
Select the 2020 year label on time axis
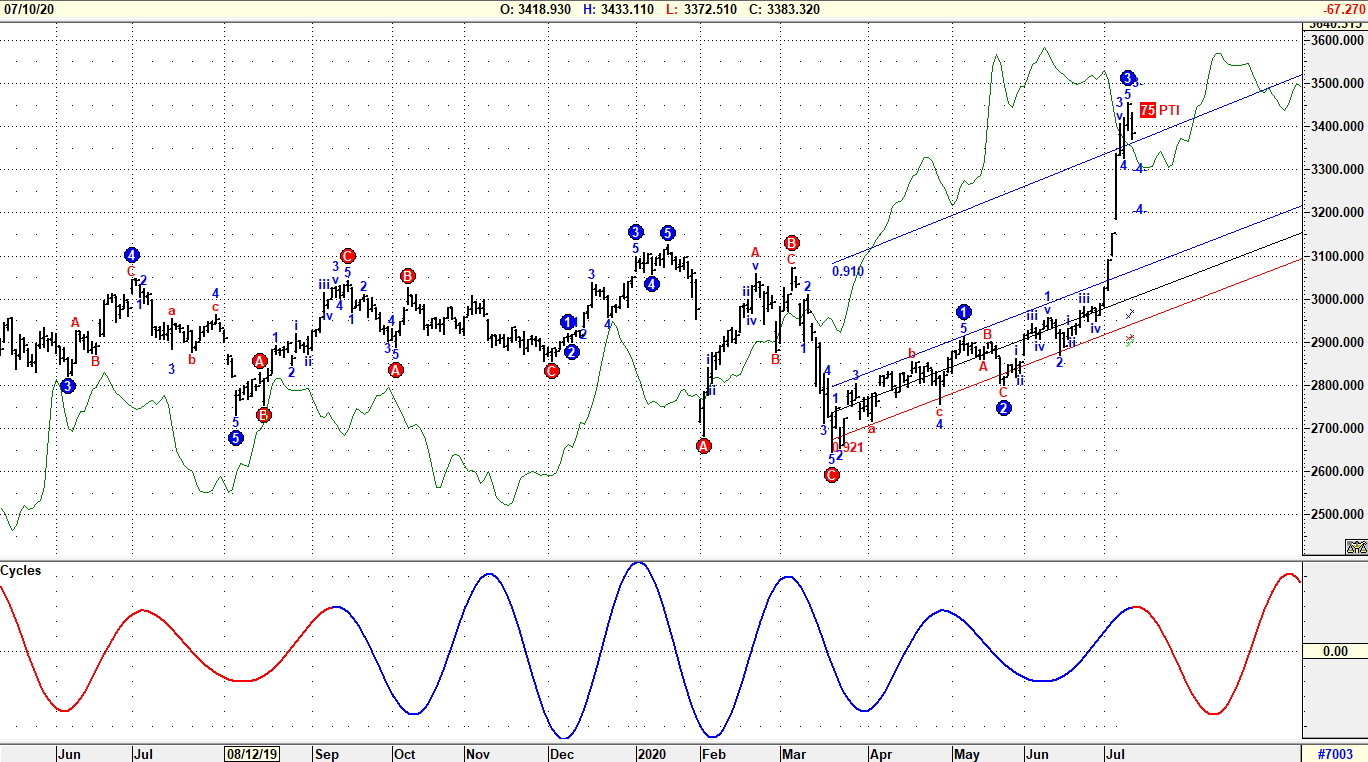(x=651, y=754)
